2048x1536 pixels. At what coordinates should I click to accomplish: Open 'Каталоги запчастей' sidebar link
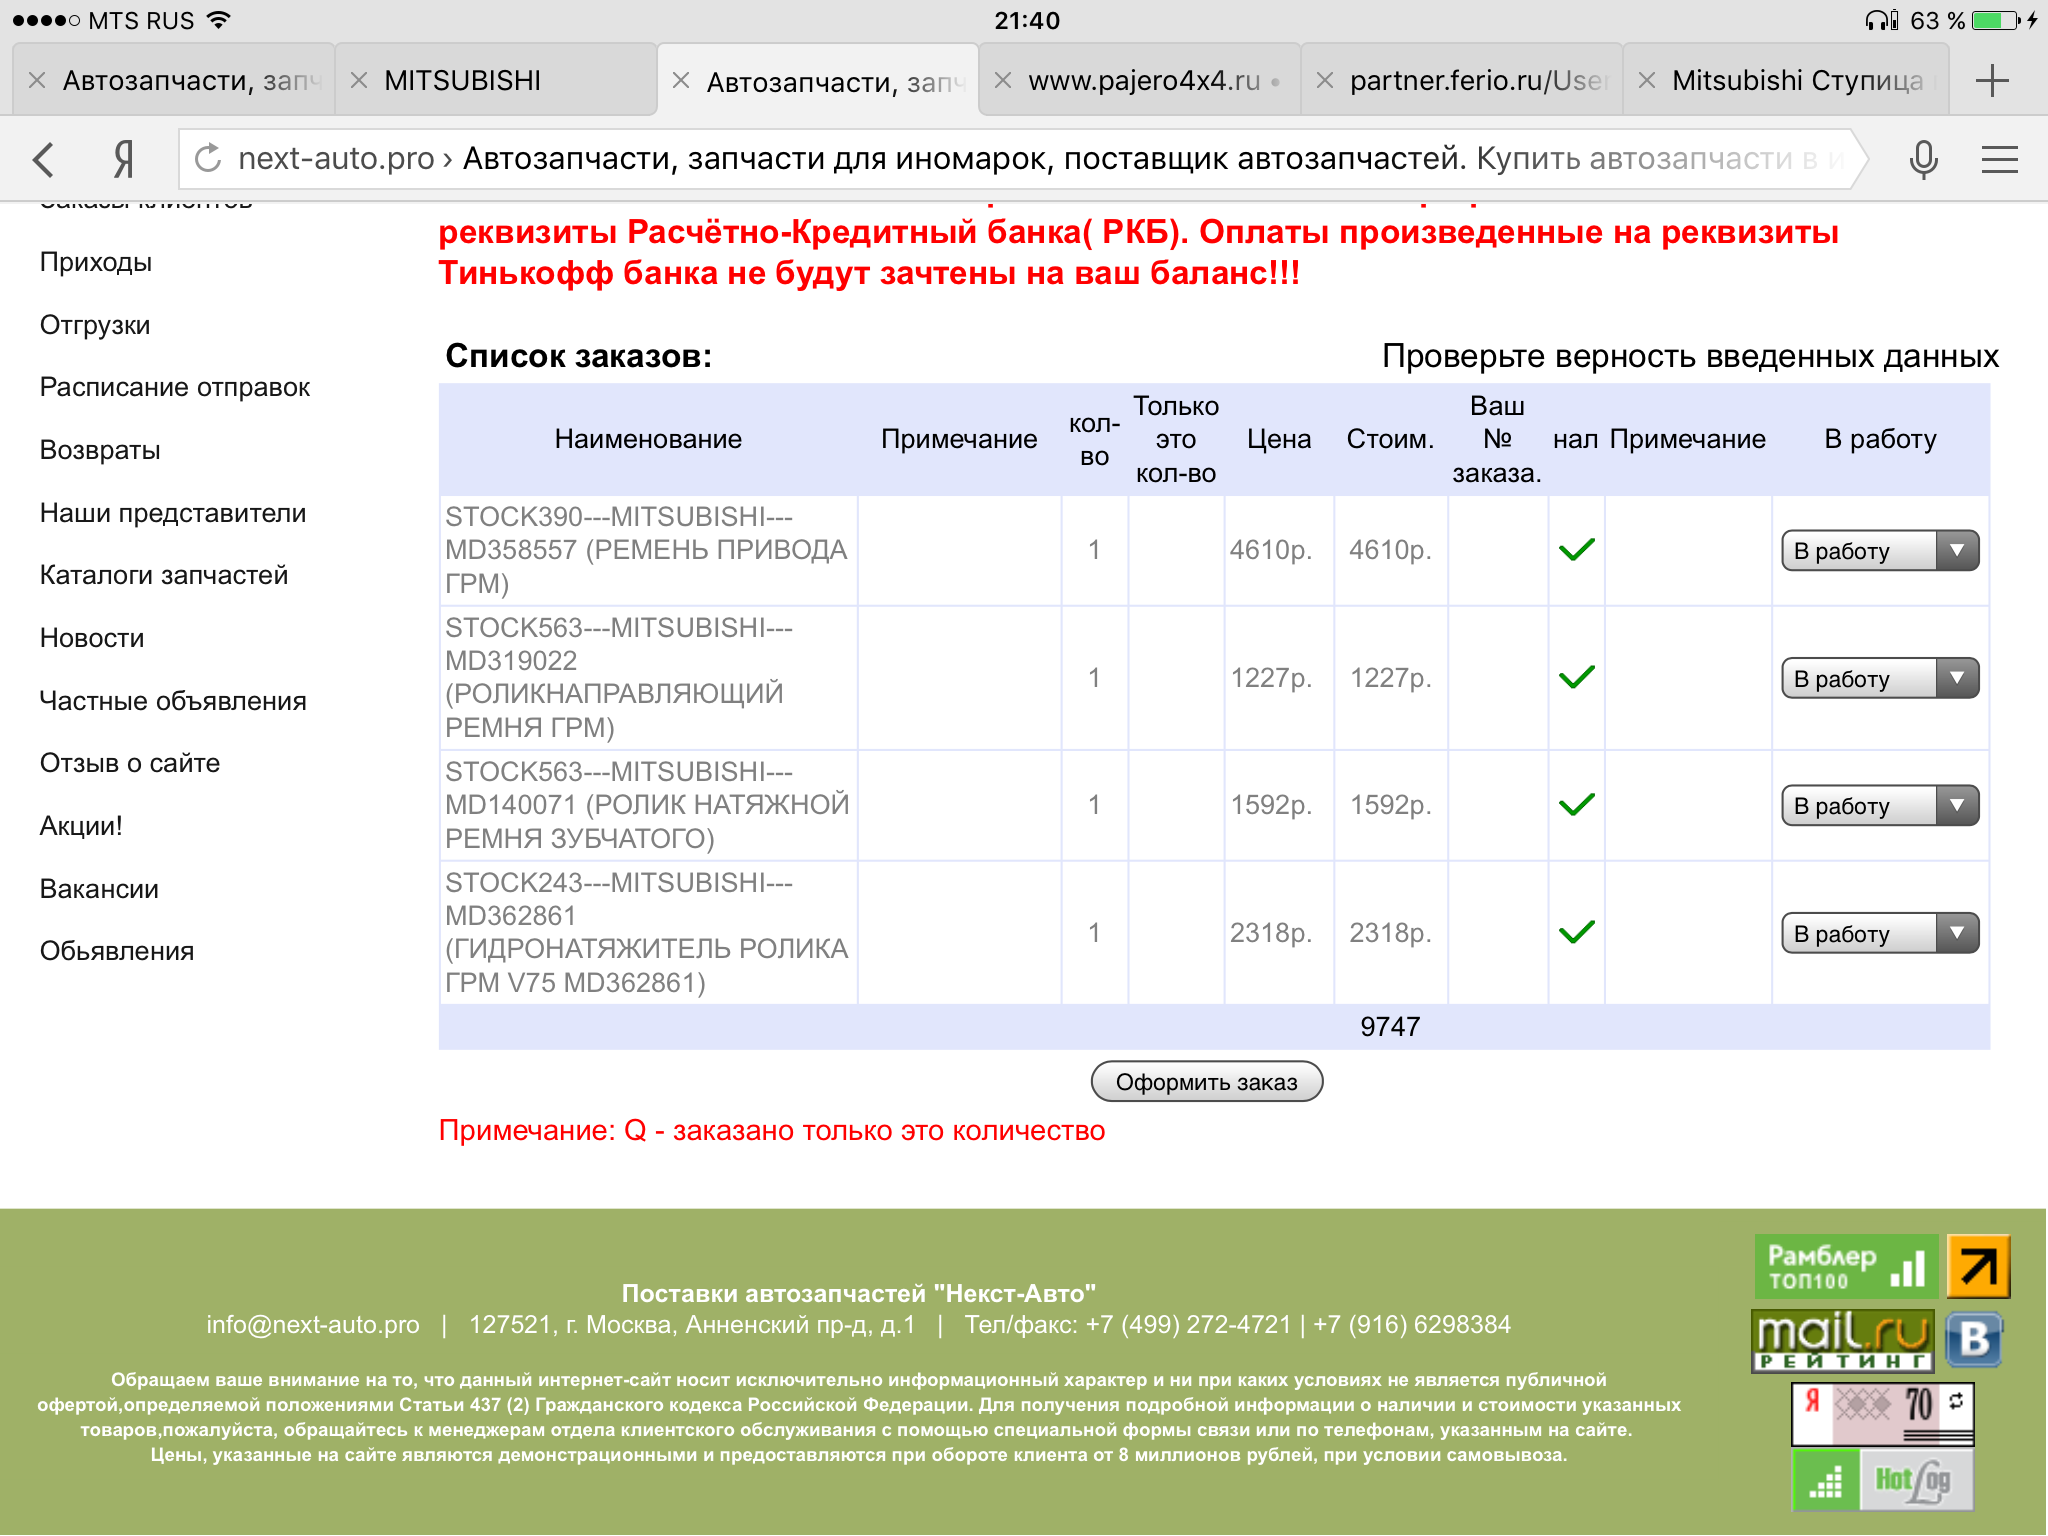[x=164, y=575]
